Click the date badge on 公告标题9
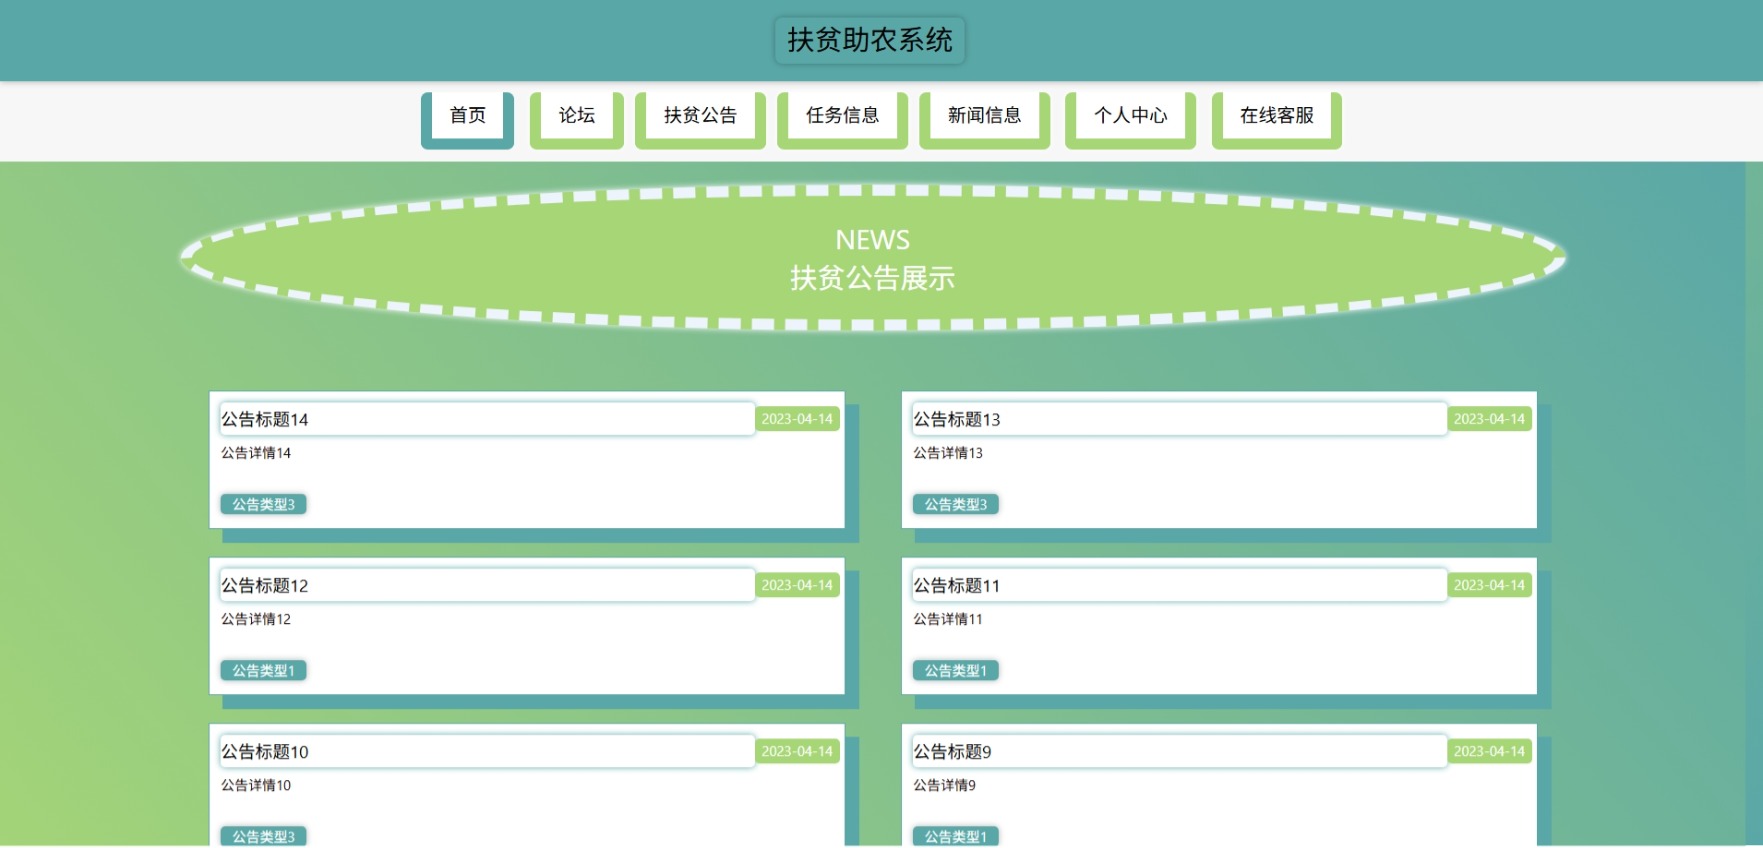This screenshot has height=848, width=1763. tap(1489, 751)
